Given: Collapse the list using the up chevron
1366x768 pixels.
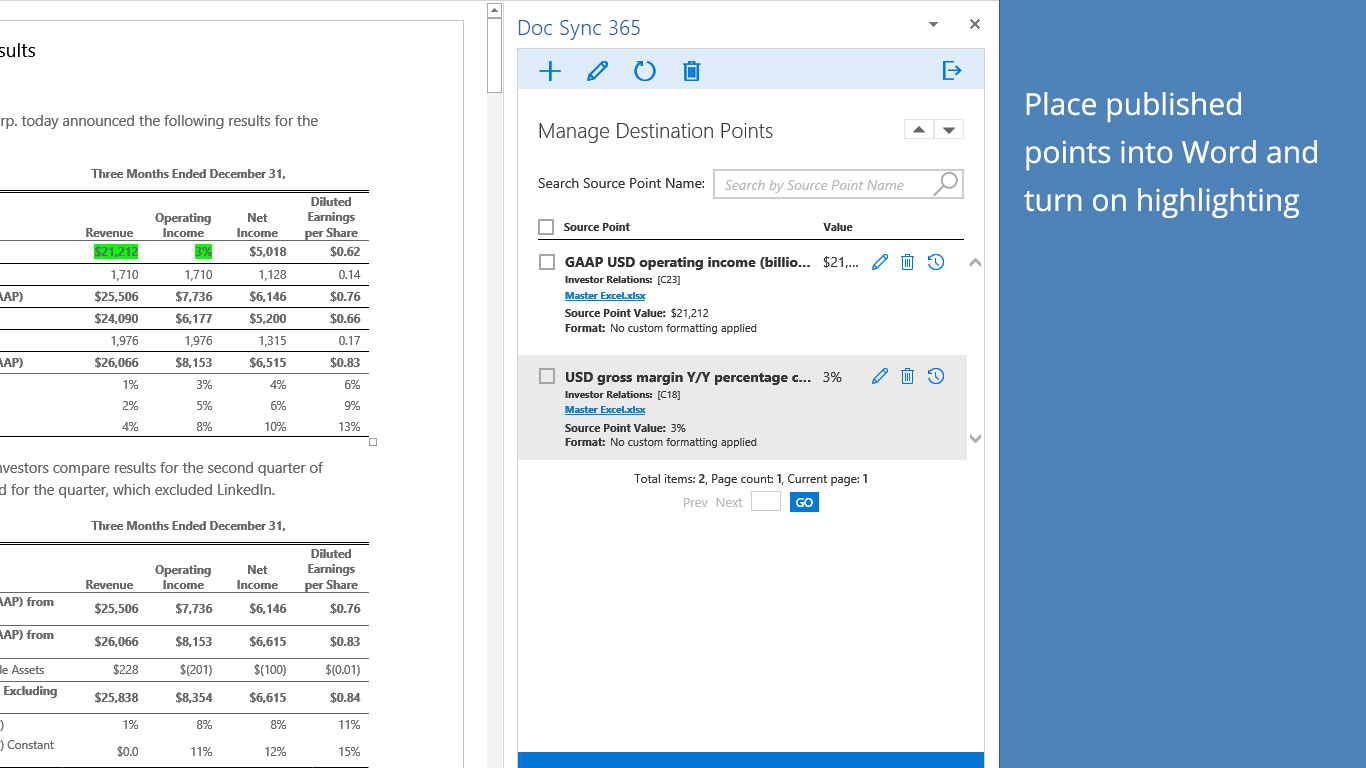Looking at the screenshot, I should [975, 263].
